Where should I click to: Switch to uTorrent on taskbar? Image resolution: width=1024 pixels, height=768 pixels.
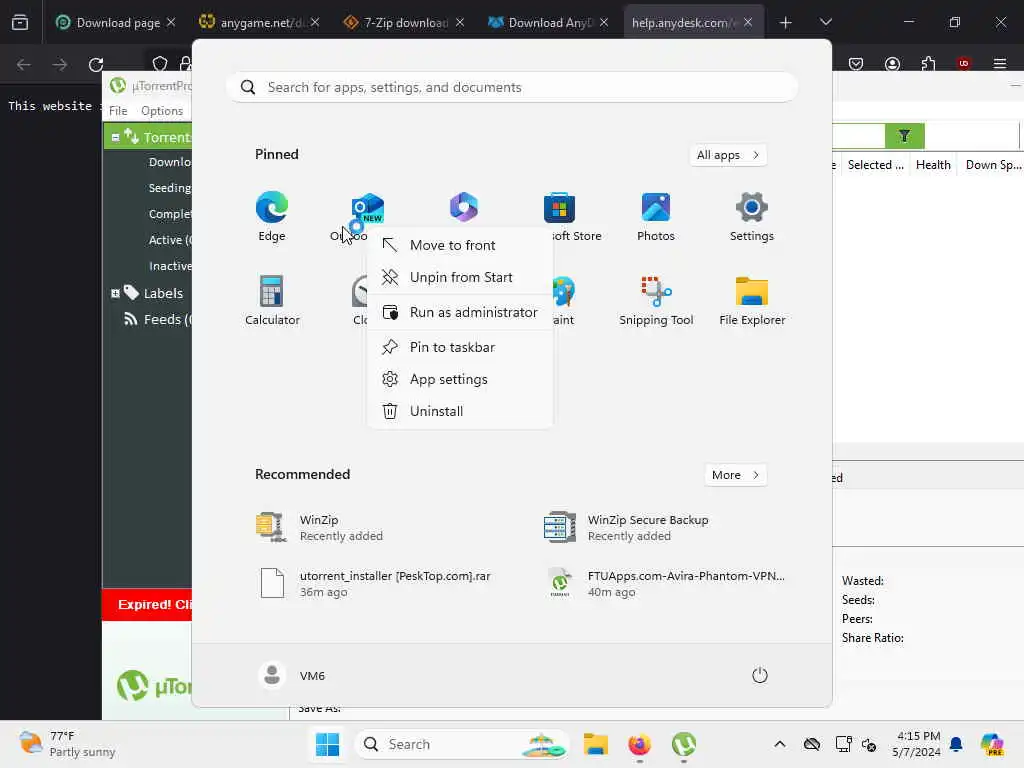tap(684, 744)
